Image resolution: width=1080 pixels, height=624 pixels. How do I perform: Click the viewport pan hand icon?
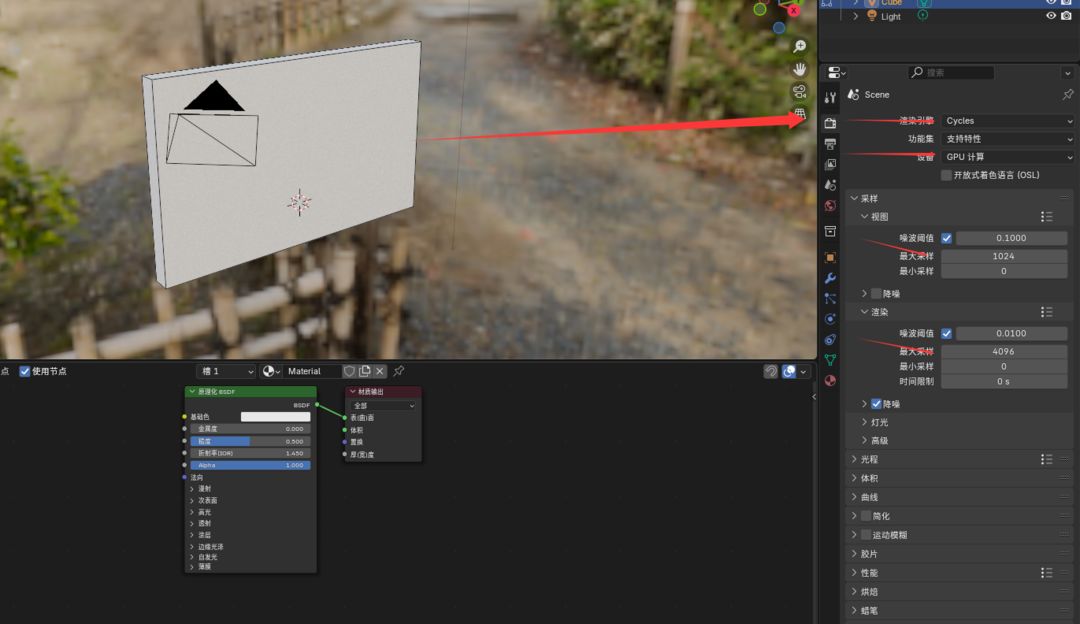[799, 69]
